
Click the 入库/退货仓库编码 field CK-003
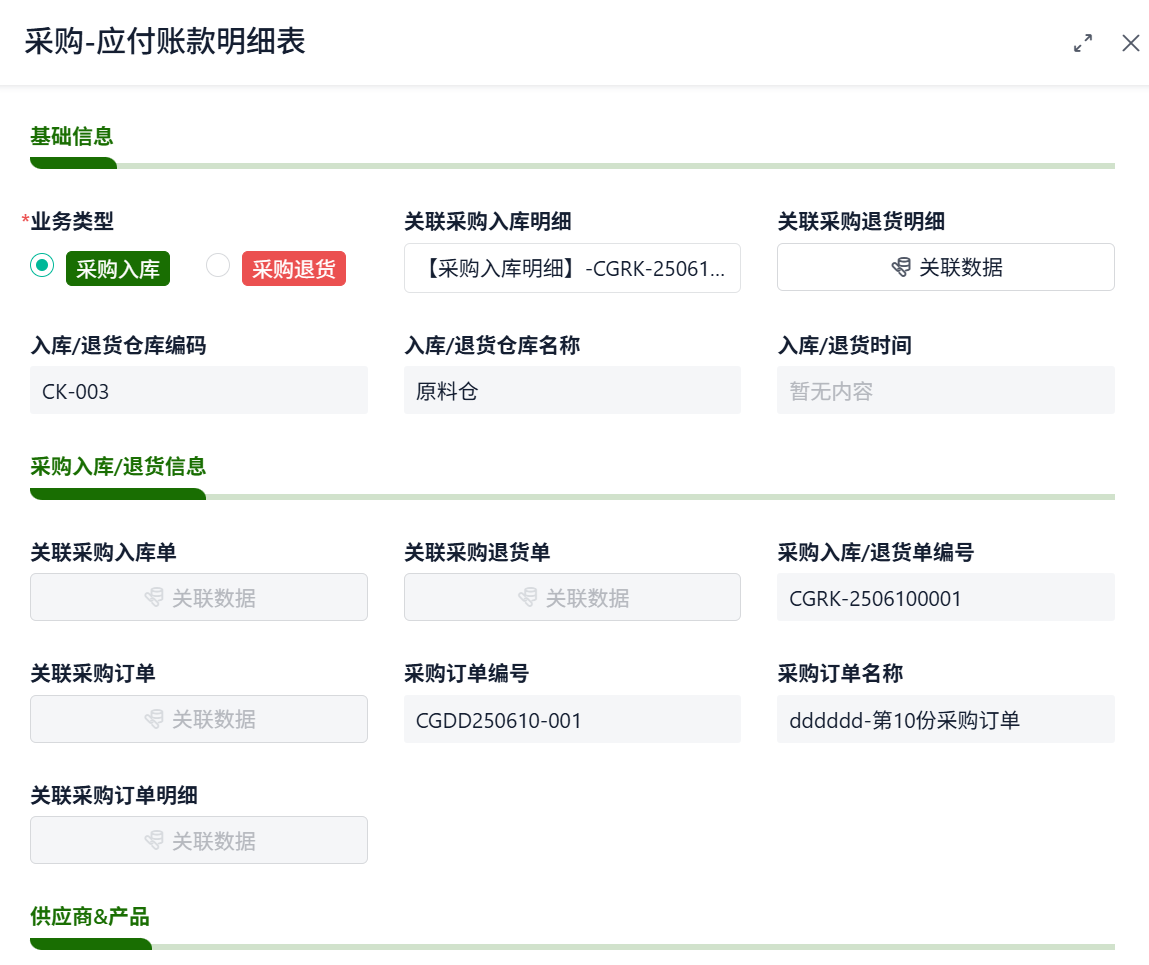pyautogui.click(x=198, y=391)
